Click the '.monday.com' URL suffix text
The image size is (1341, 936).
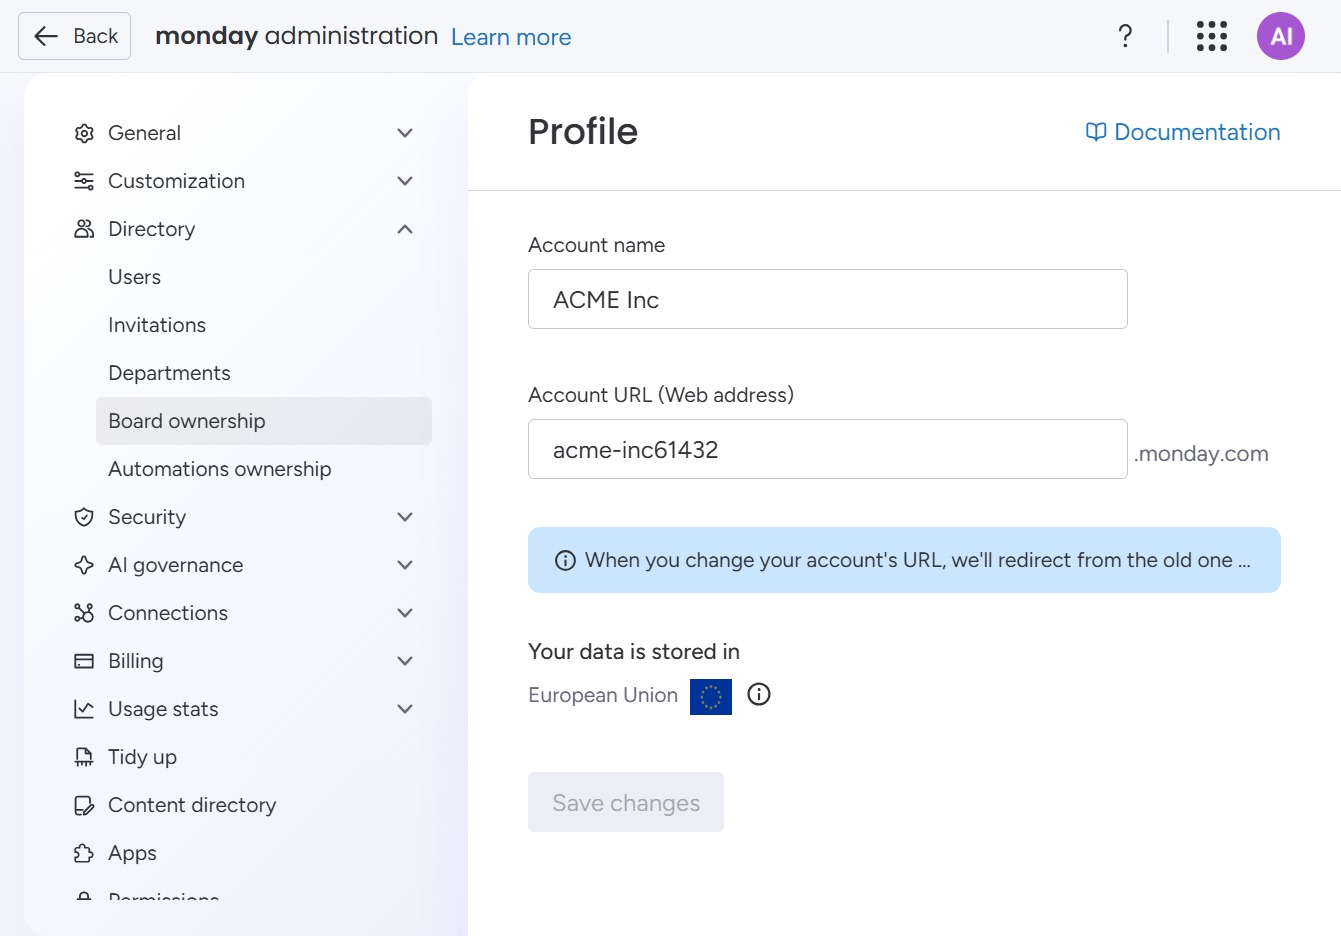(x=1201, y=454)
